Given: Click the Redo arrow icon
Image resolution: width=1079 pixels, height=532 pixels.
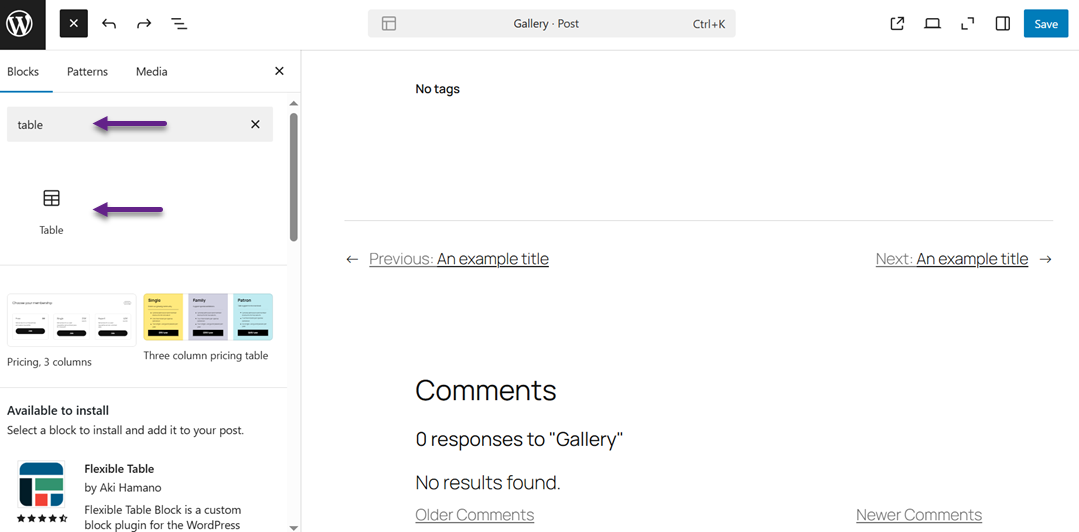Looking at the screenshot, I should (x=144, y=24).
